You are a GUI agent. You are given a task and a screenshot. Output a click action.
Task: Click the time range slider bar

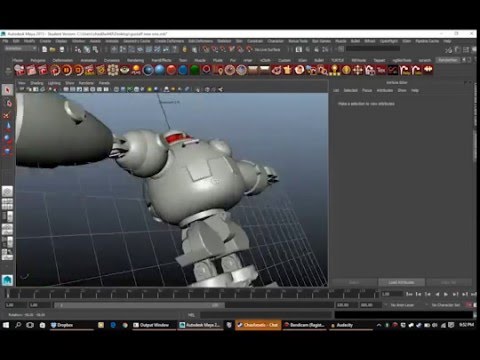140,305
